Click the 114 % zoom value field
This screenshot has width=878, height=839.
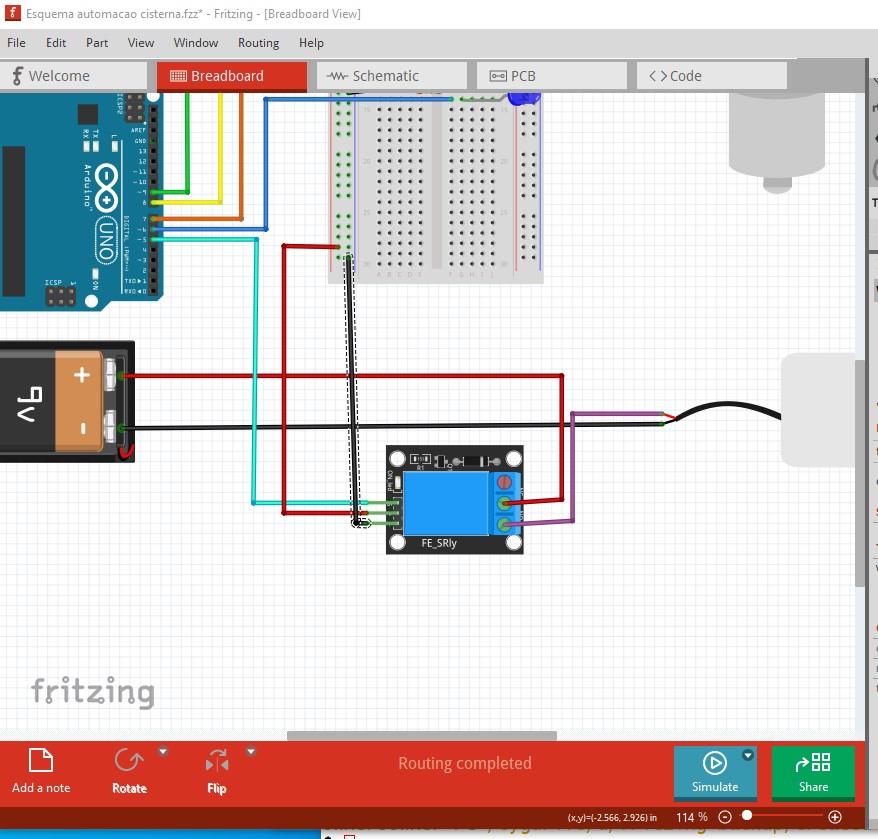[x=692, y=817]
